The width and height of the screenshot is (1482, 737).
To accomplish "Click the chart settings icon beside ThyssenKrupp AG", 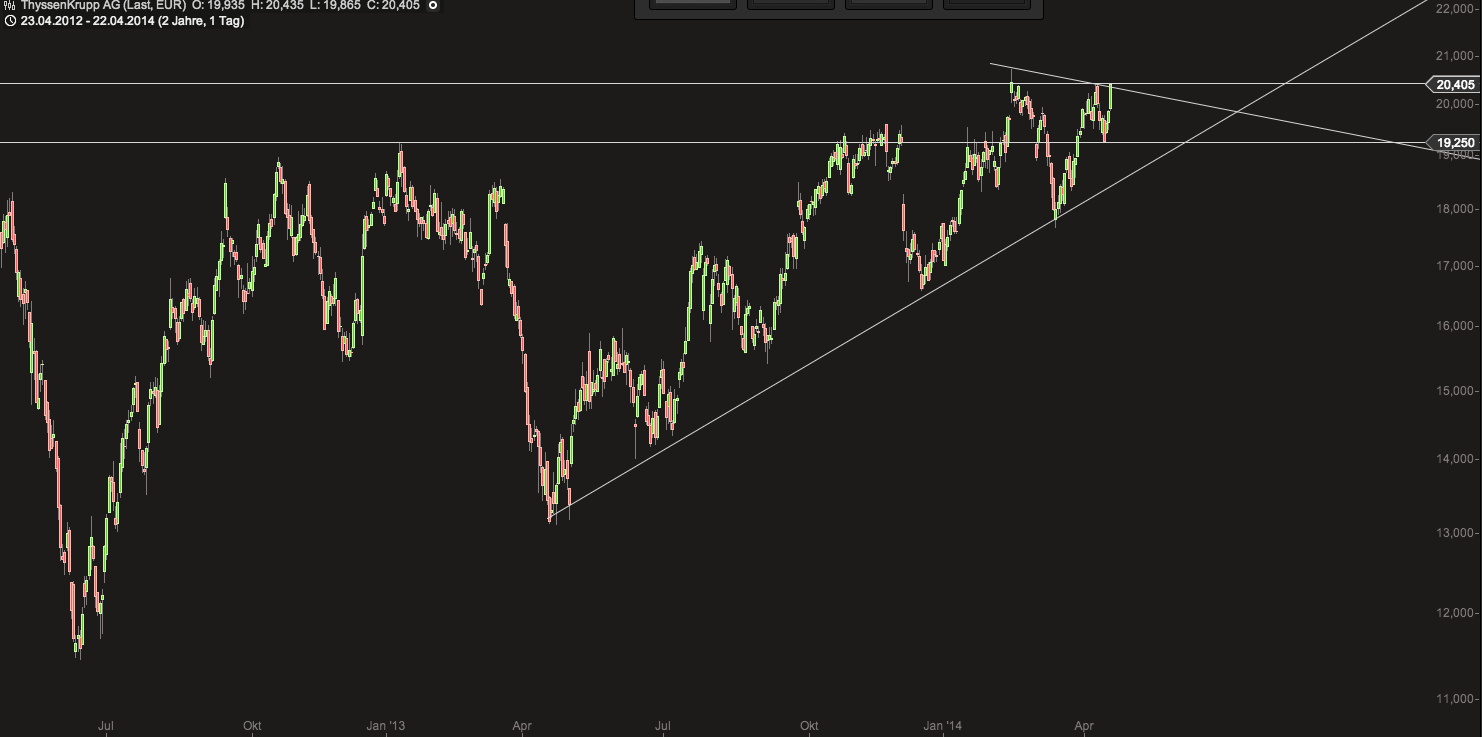I will click(x=9, y=5).
